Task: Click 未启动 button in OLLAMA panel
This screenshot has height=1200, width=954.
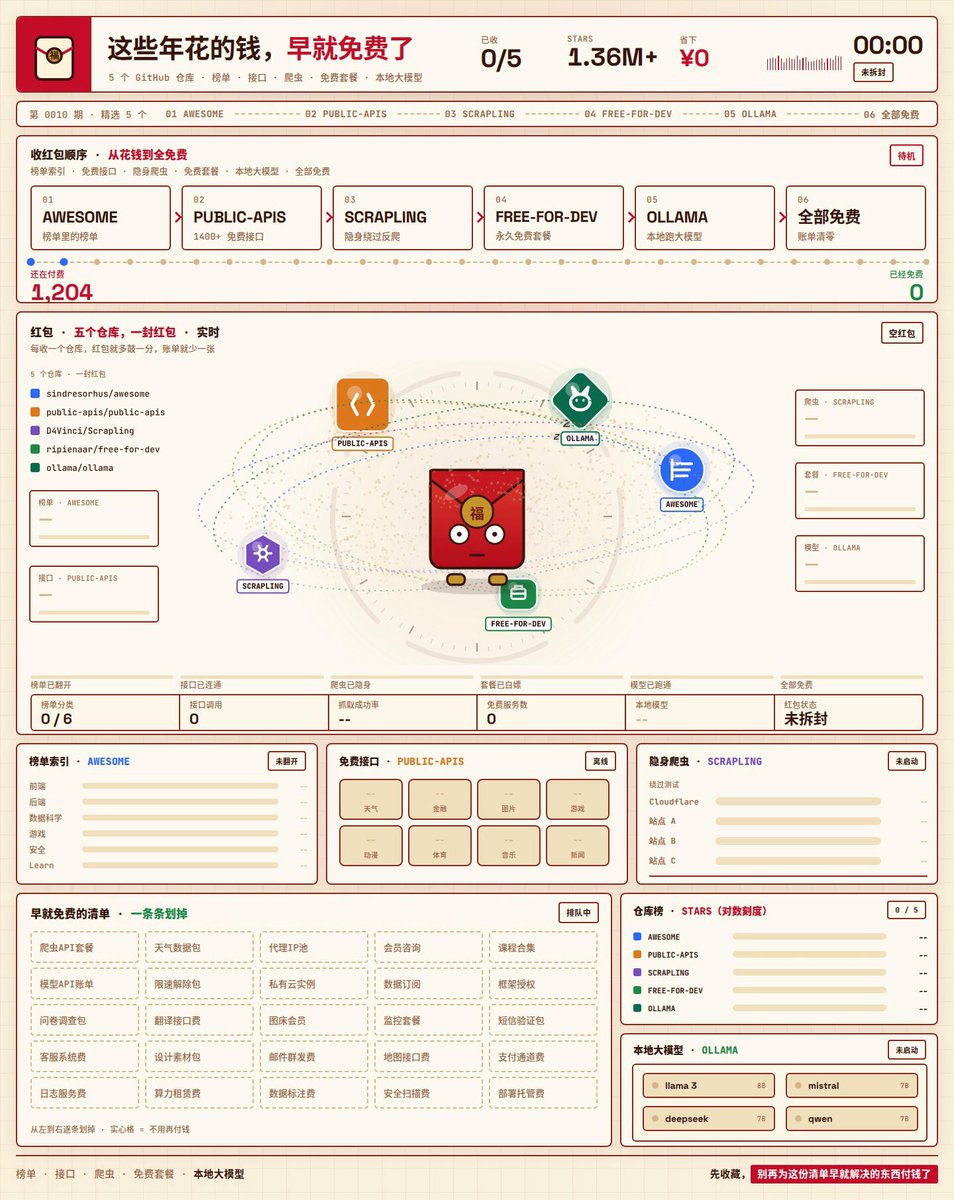Action: [906, 1050]
